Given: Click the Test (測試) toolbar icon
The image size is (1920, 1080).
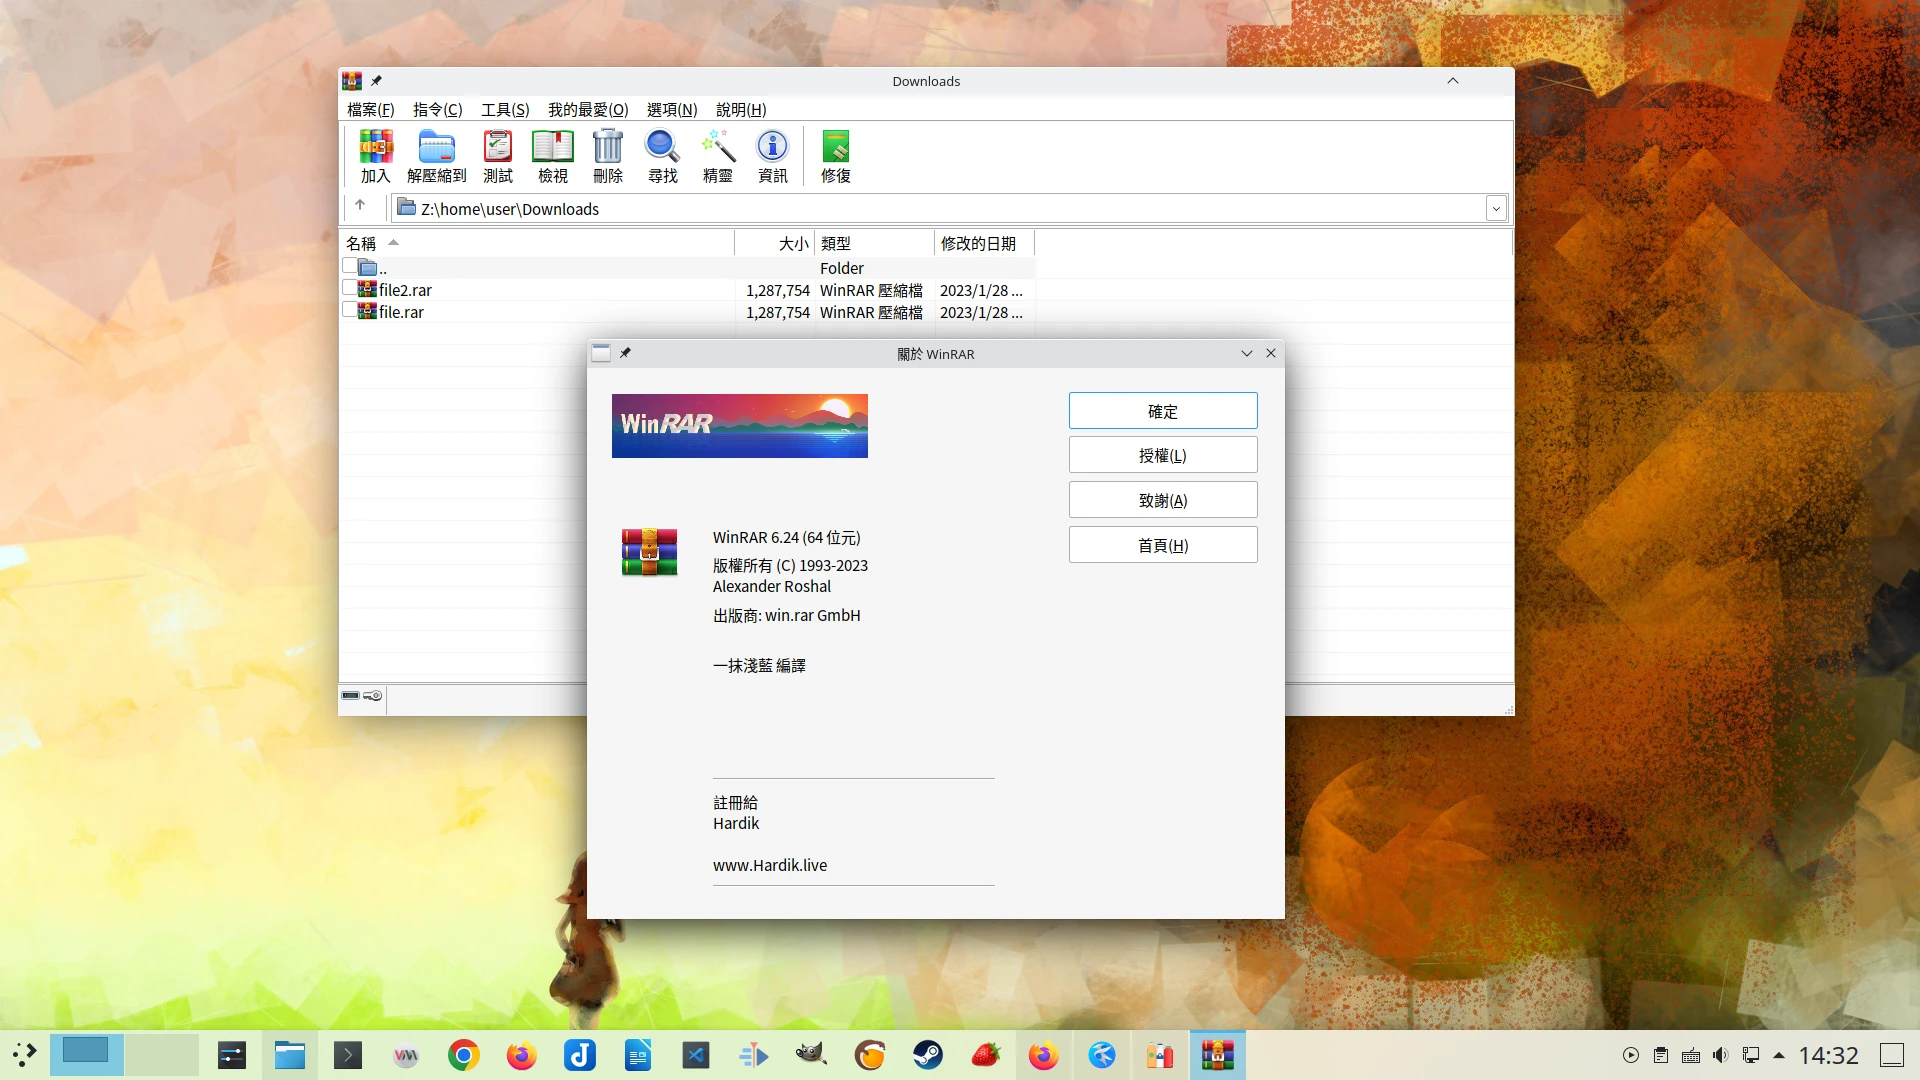Looking at the screenshot, I should (498, 156).
